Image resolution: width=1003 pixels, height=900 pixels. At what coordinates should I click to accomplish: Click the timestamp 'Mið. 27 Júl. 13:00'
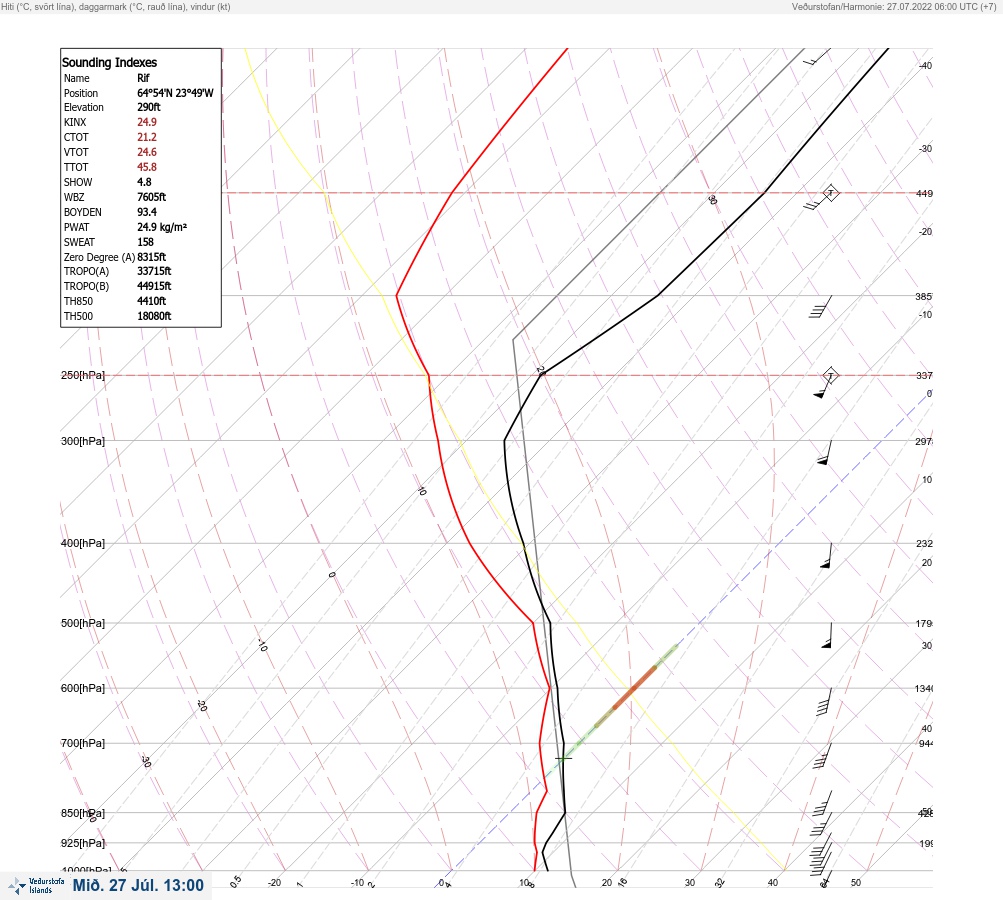click(138, 885)
